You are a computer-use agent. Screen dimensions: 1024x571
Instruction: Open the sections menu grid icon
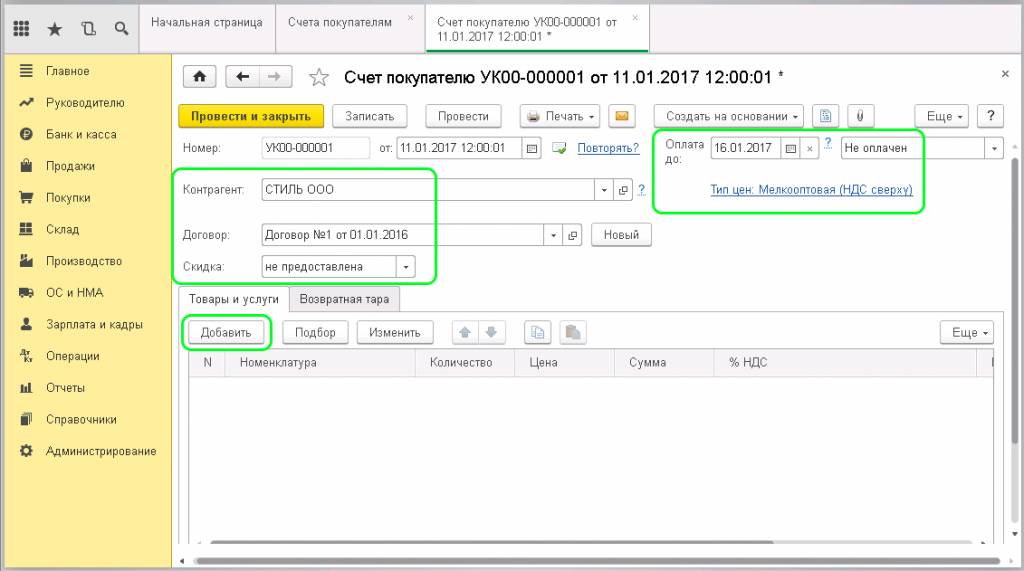[x=21, y=28]
